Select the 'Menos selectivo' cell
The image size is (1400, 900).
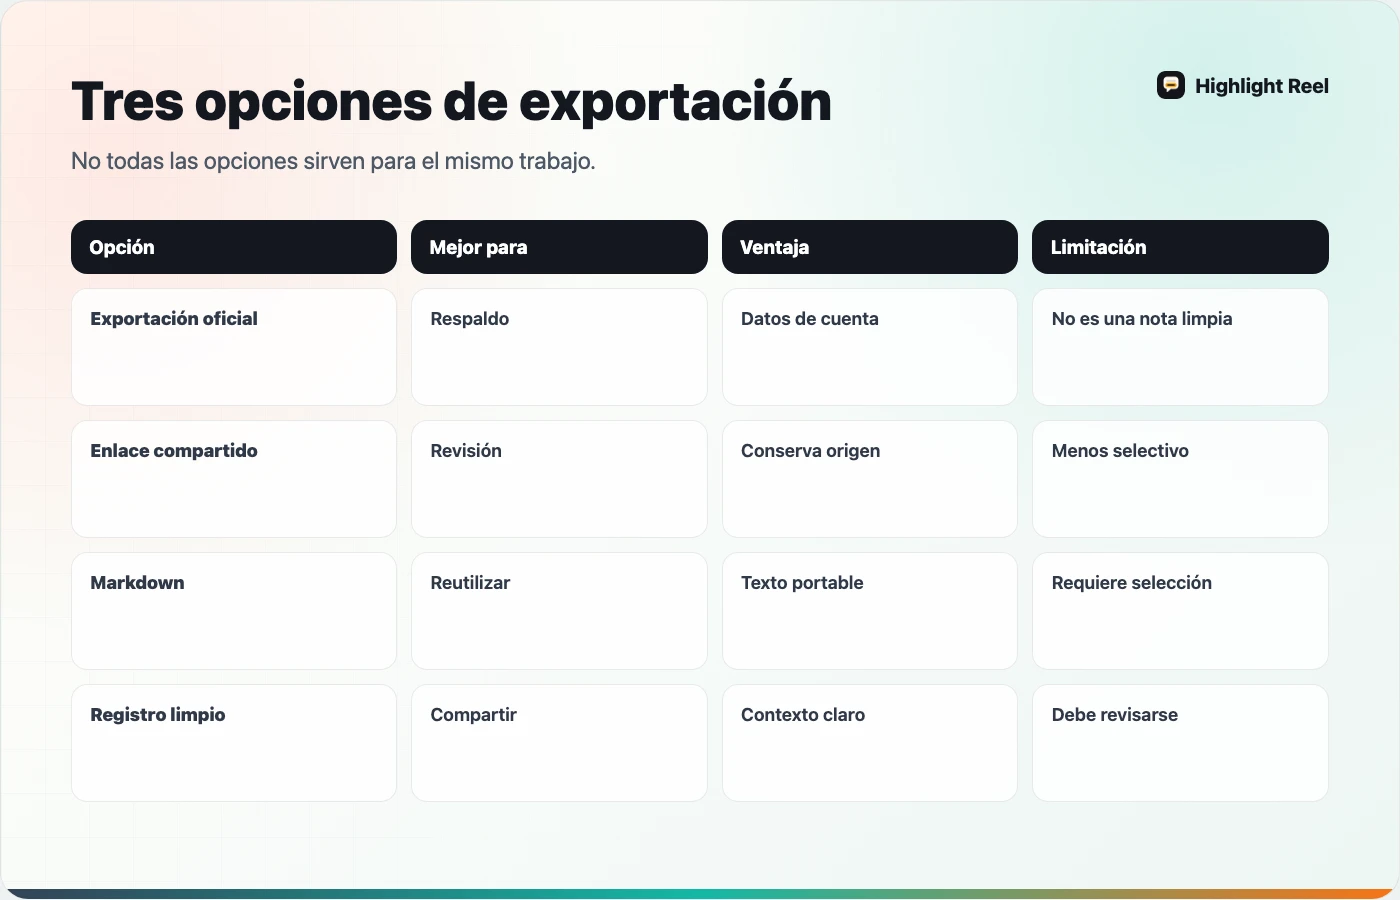(x=1180, y=479)
